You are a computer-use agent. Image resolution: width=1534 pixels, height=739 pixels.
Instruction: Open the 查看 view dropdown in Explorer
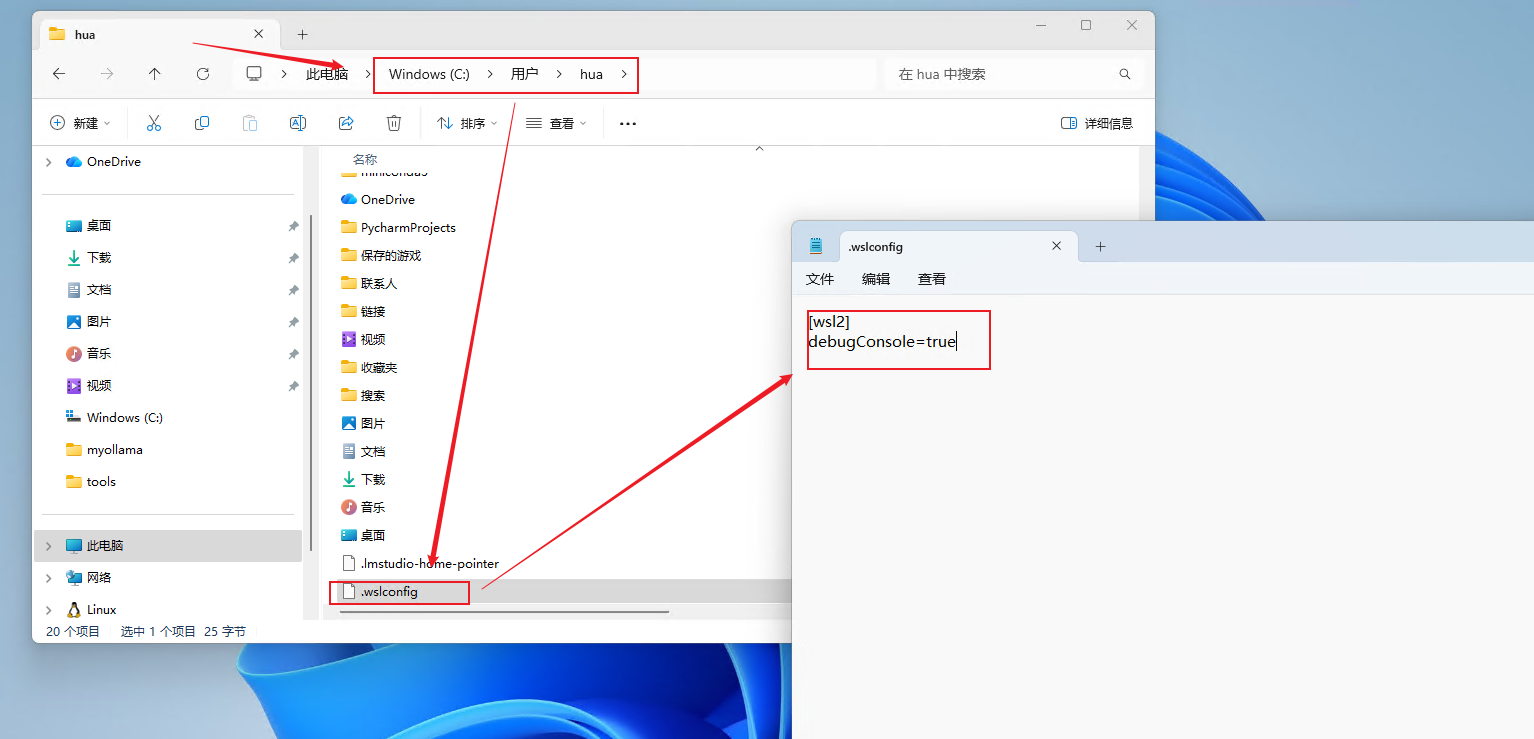[x=556, y=123]
